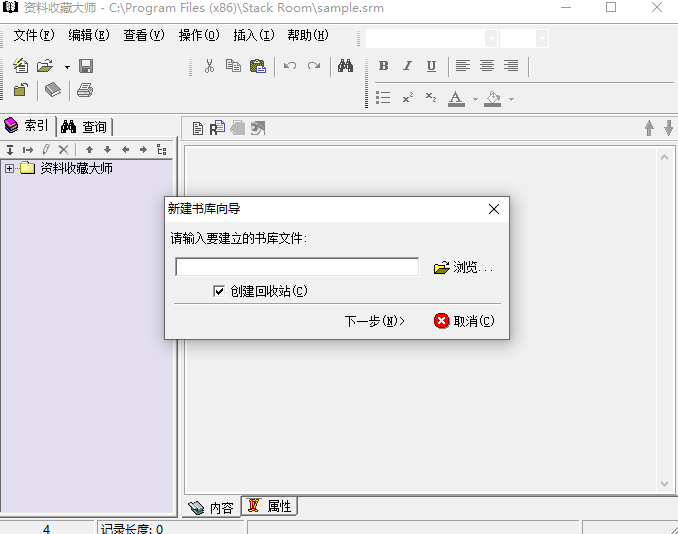Click the pencil edit tree icon
The width and height of the screenshot is (678, 534).
[x=46, y=150]
